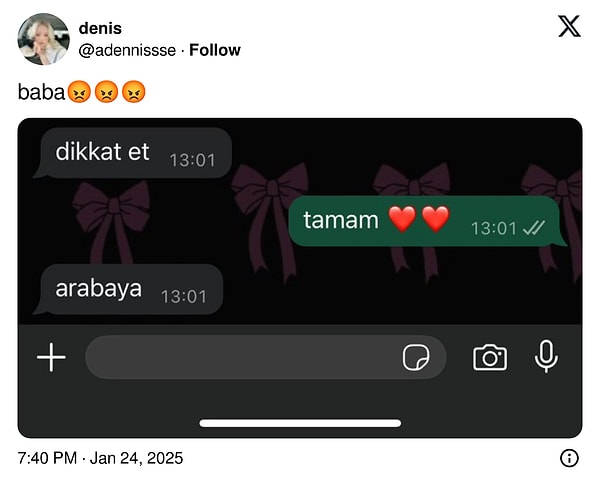The height and width of the screenshot is (488, 600).
Task: Open the 7:40 PM Jan 24, 2025 timestamp
Action: coord(100,458)
